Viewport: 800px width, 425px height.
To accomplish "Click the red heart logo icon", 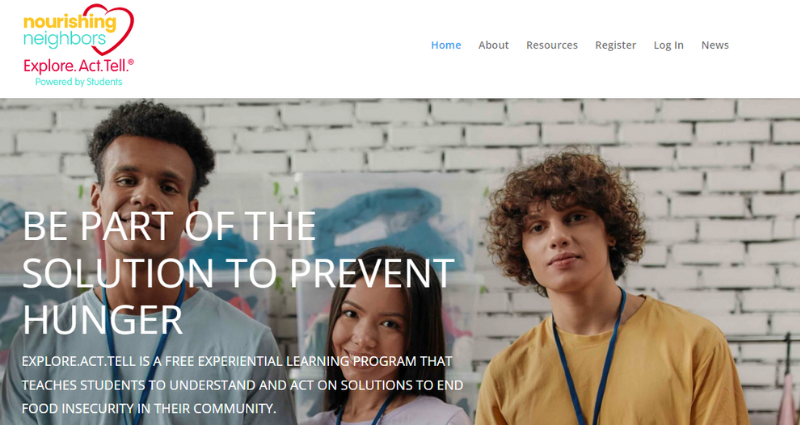I will (110, 26).
